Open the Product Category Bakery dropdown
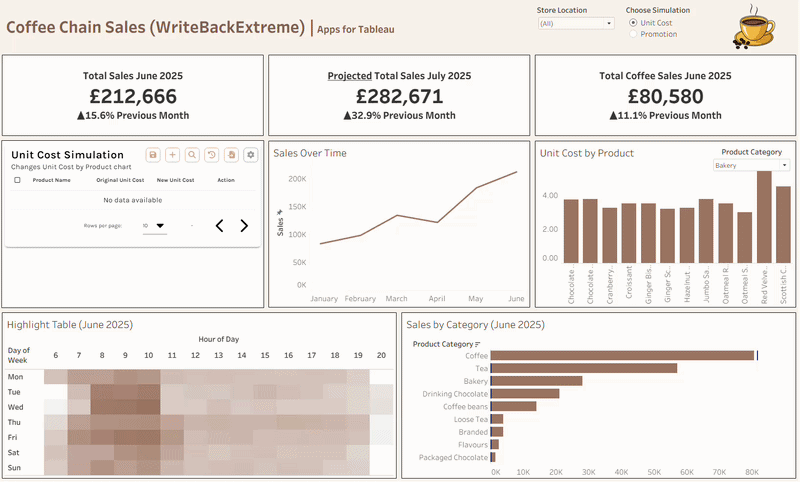This screenshot has width=800, height=482. coord(751,165)
